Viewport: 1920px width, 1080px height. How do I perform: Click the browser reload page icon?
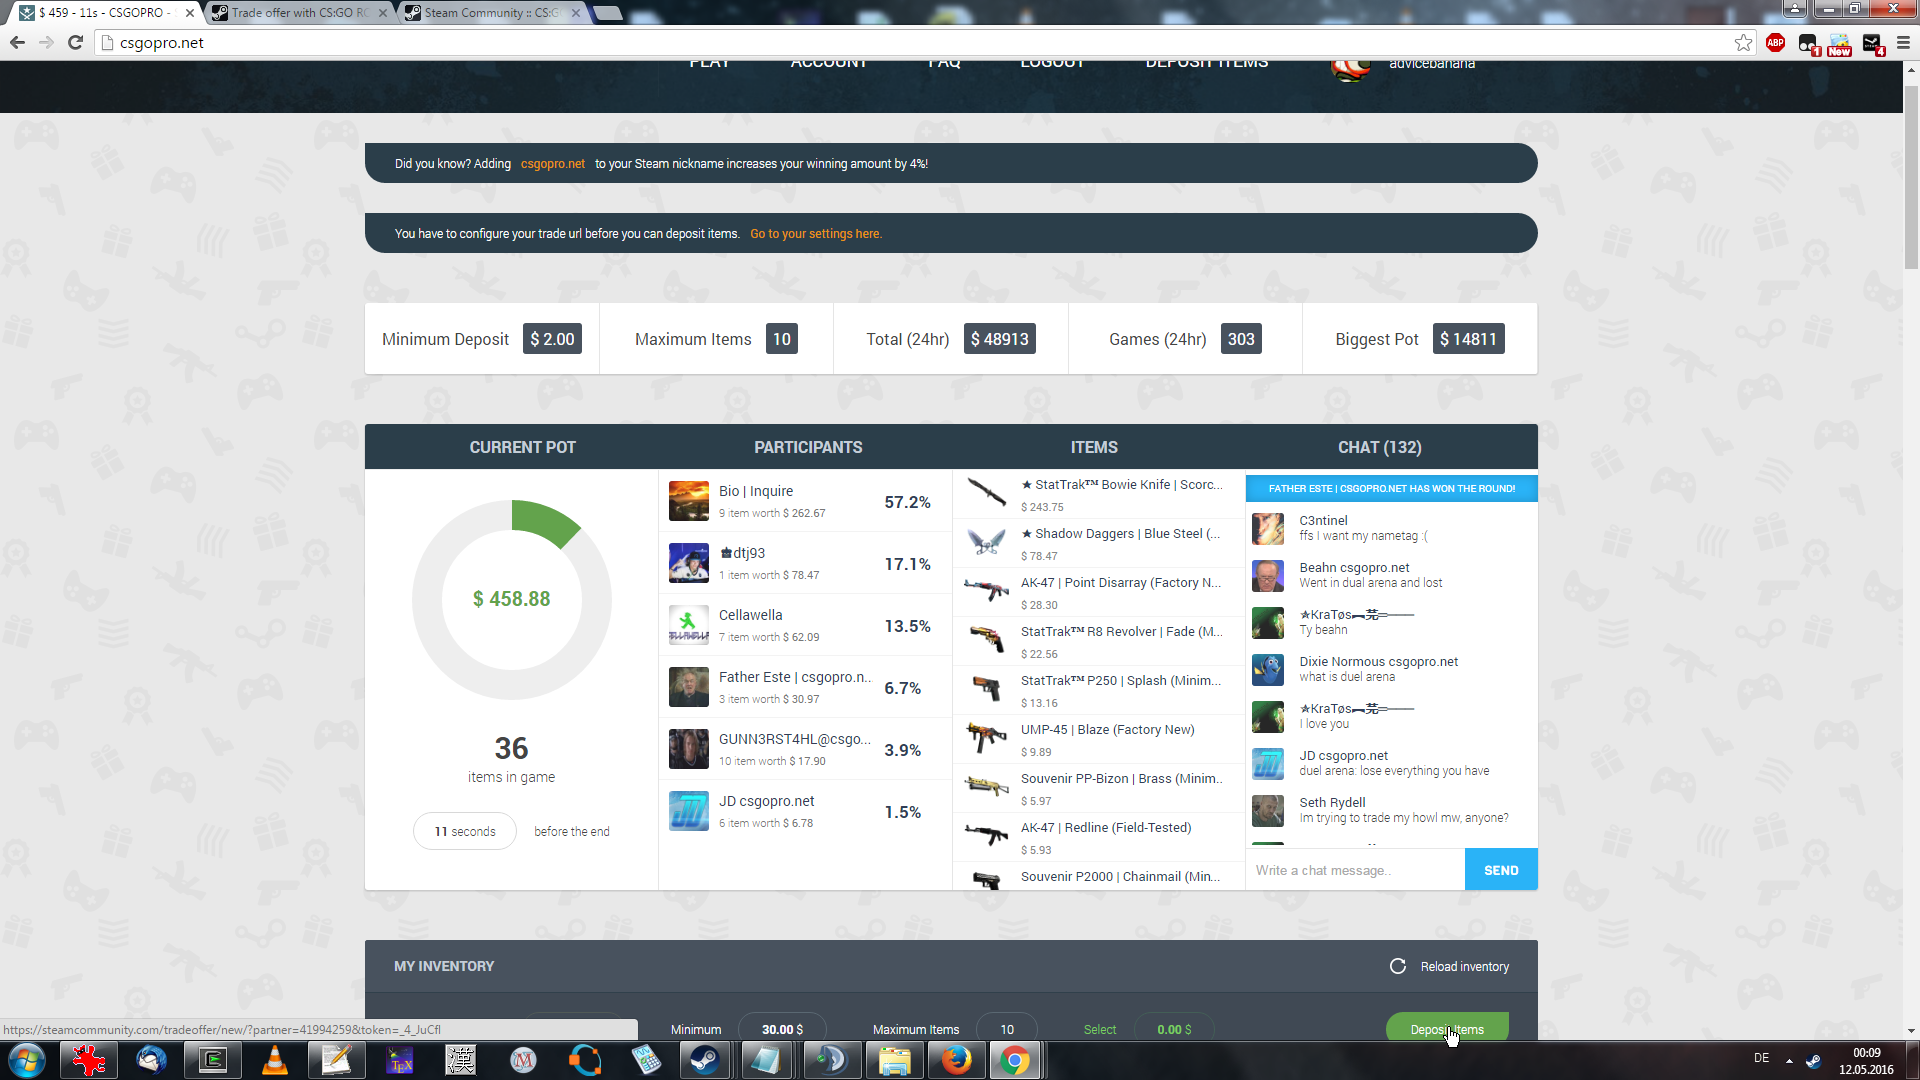[x=75, y=42]
